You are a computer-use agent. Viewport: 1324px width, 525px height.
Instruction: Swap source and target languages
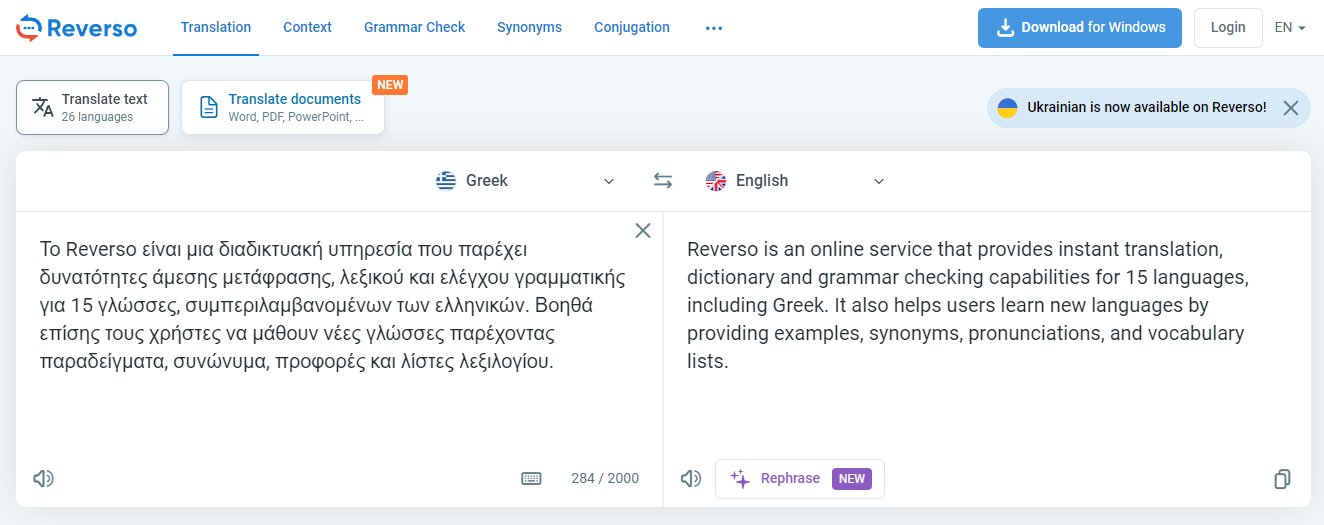point(663,181)
